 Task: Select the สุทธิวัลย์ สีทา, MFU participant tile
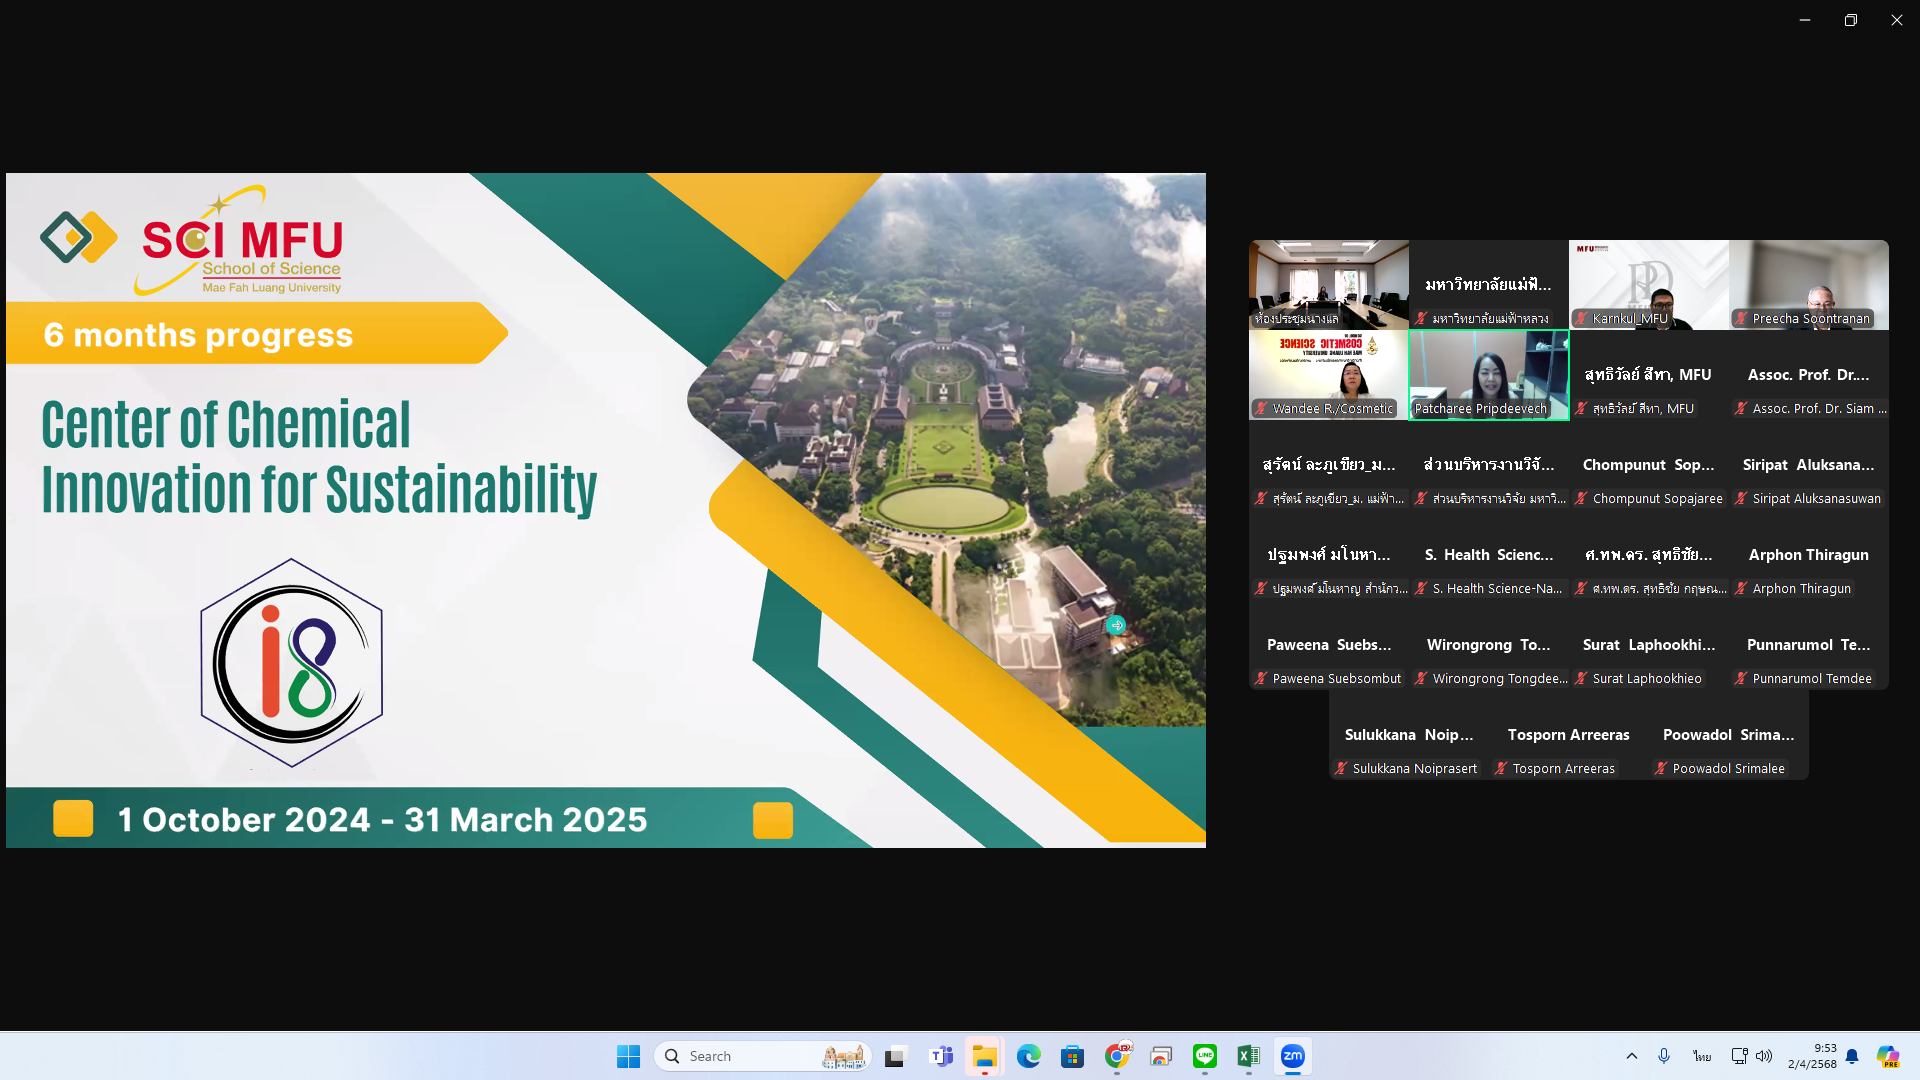point(1649,375)
